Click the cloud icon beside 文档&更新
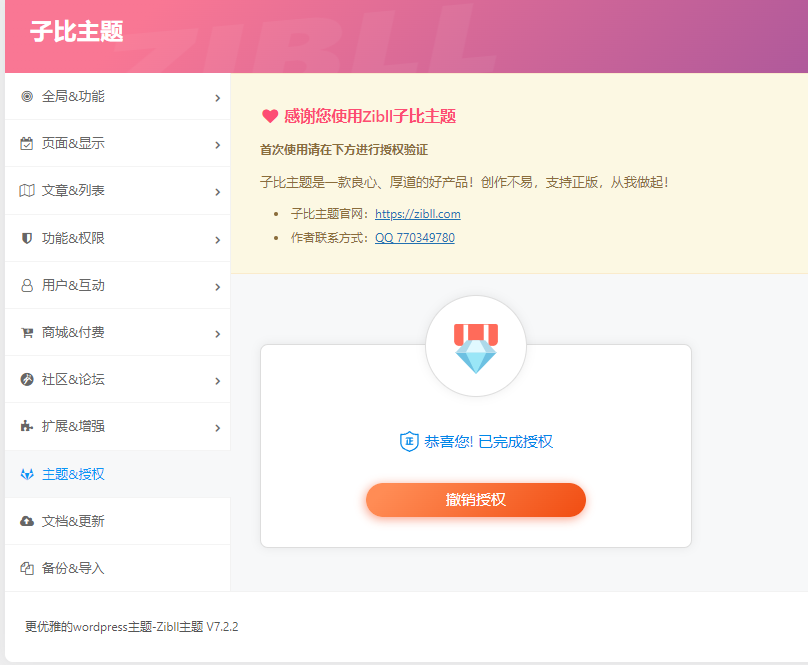 click(27, 521)
